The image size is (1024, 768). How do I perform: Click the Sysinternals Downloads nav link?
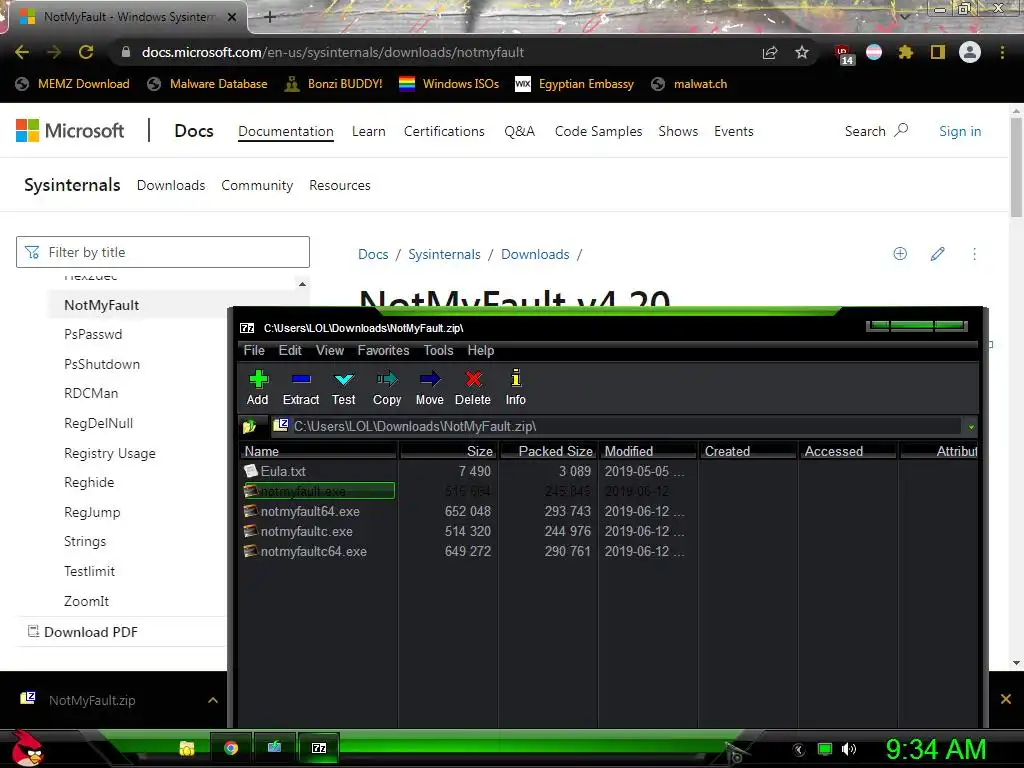[x=171, y=185]
